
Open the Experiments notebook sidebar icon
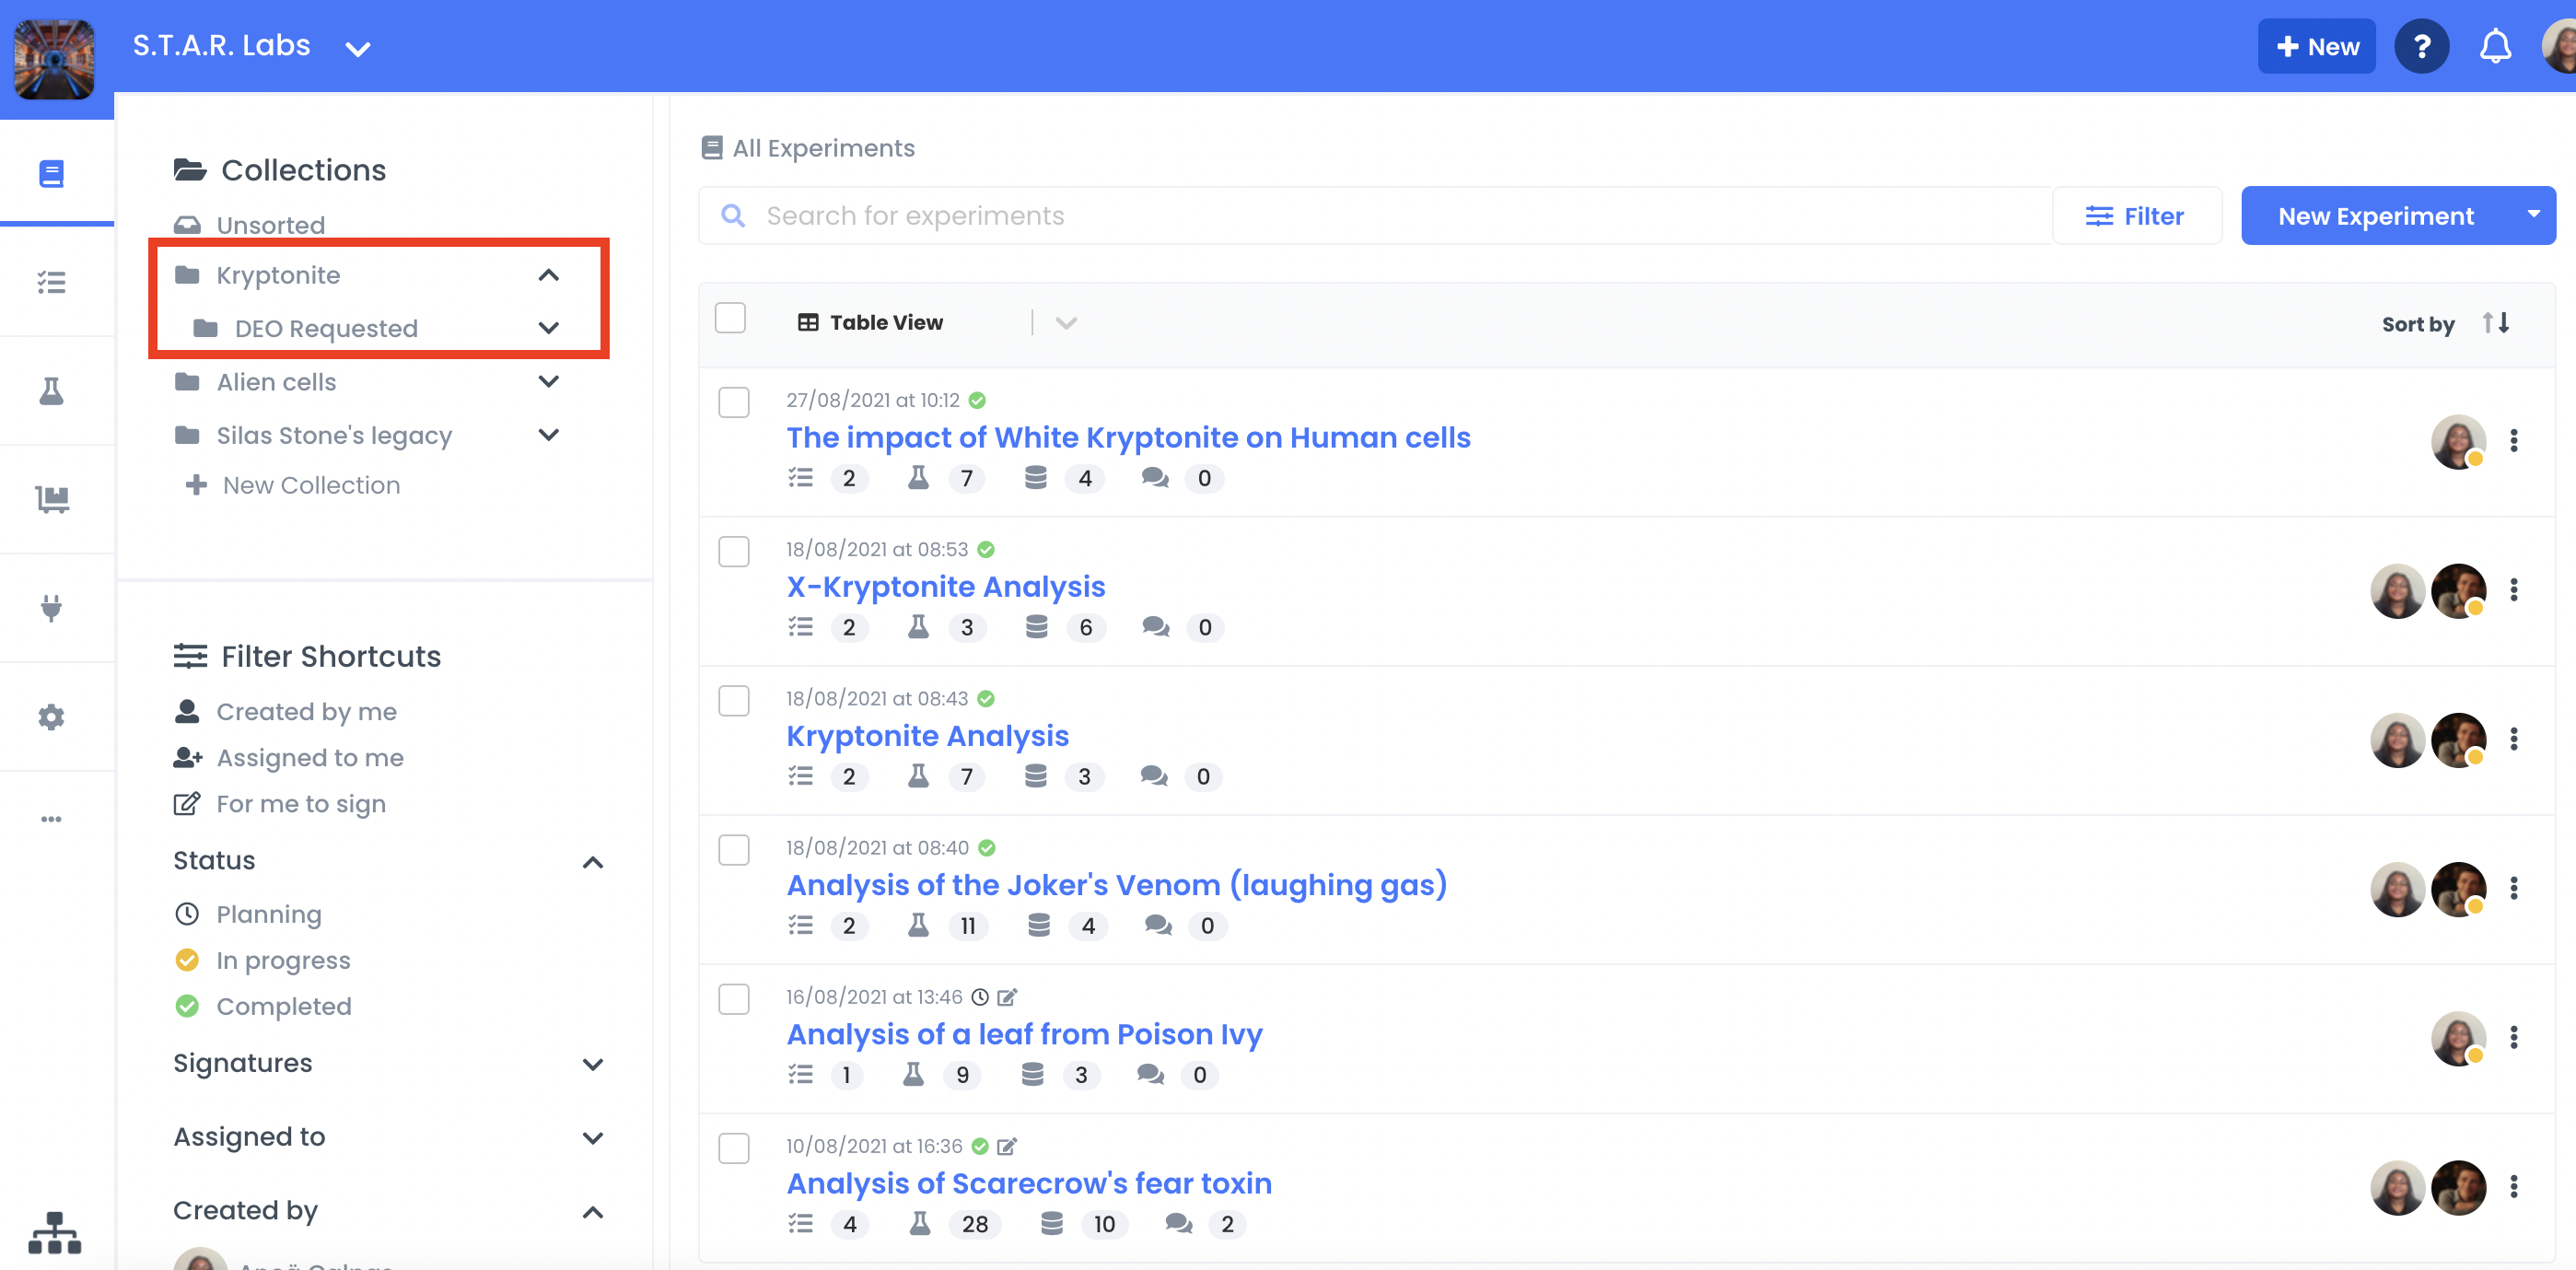click(x=51, y=172)
